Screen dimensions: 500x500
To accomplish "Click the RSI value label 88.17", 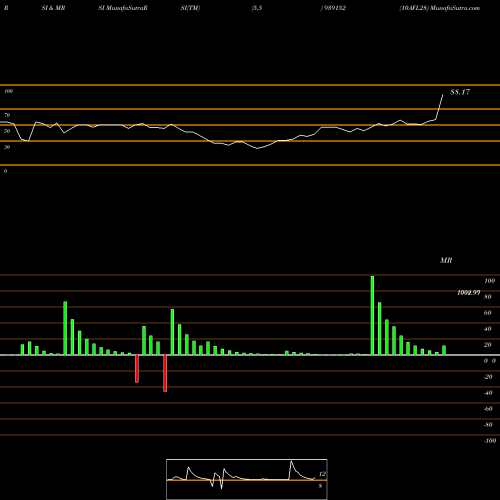I will 460,92.
